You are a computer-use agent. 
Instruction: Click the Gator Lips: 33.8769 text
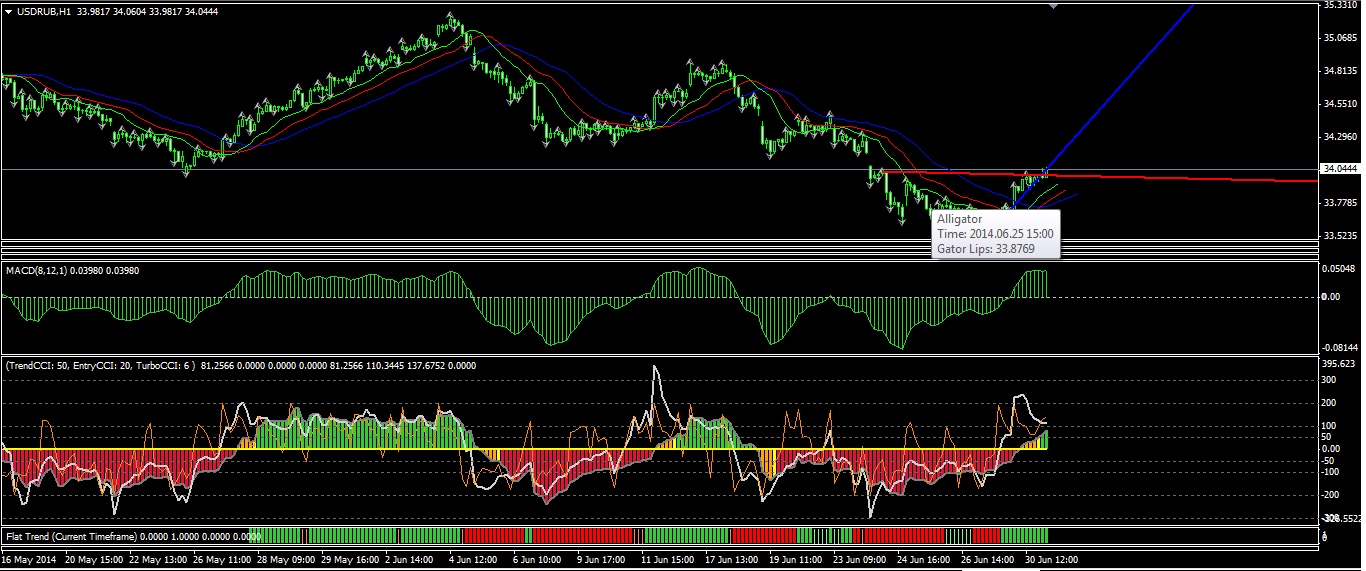click(986, 248)
